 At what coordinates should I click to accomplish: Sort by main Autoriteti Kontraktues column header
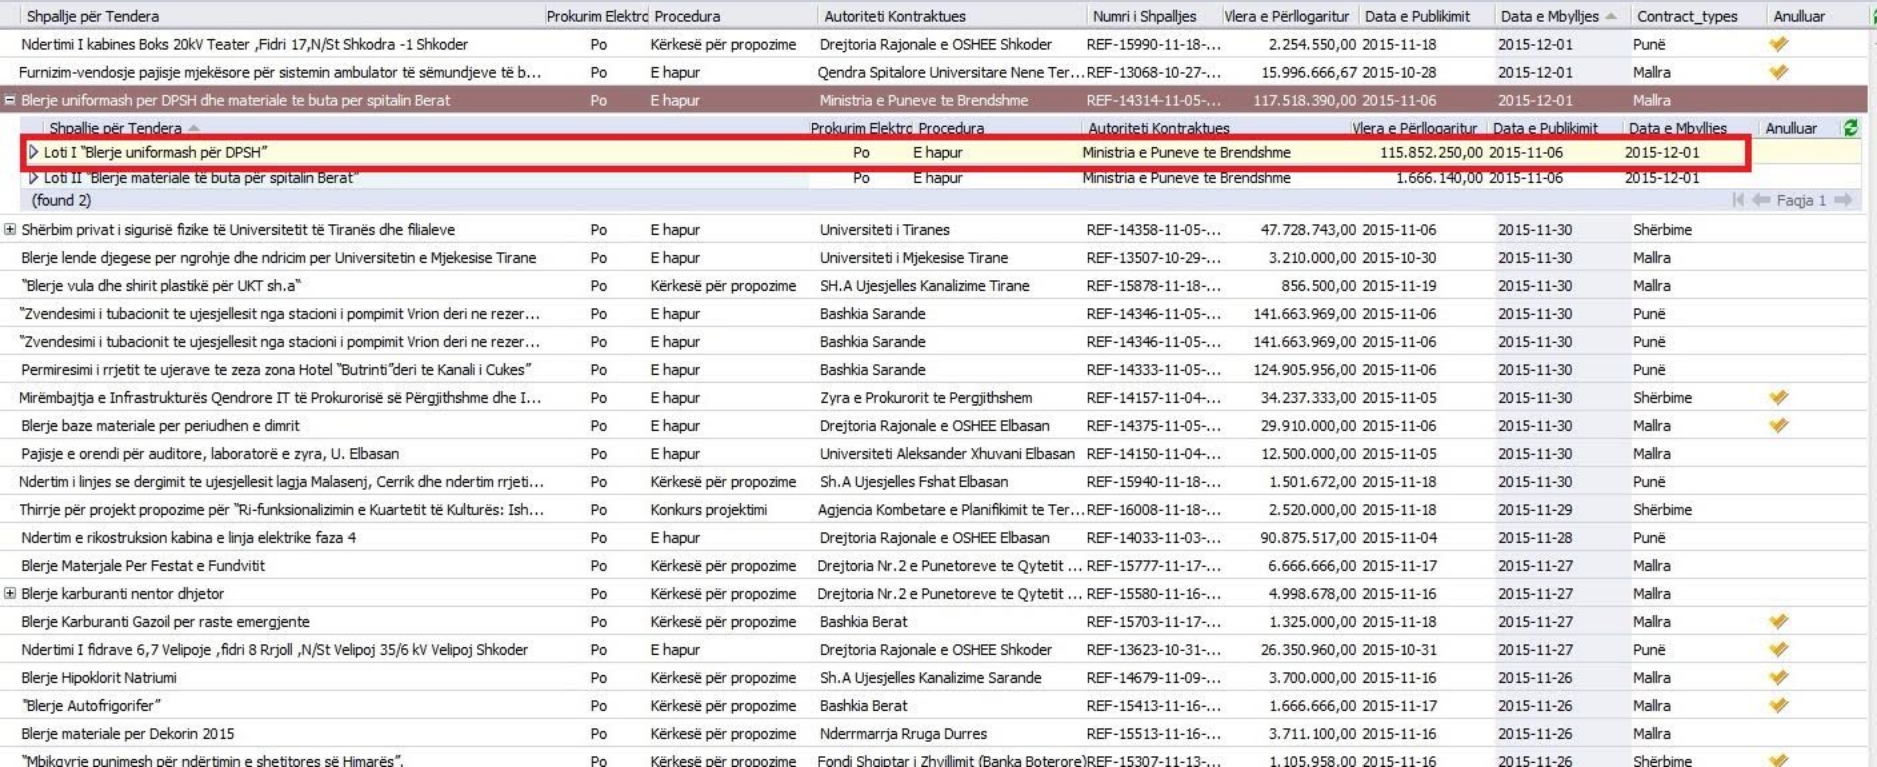(x=895, y=16)
